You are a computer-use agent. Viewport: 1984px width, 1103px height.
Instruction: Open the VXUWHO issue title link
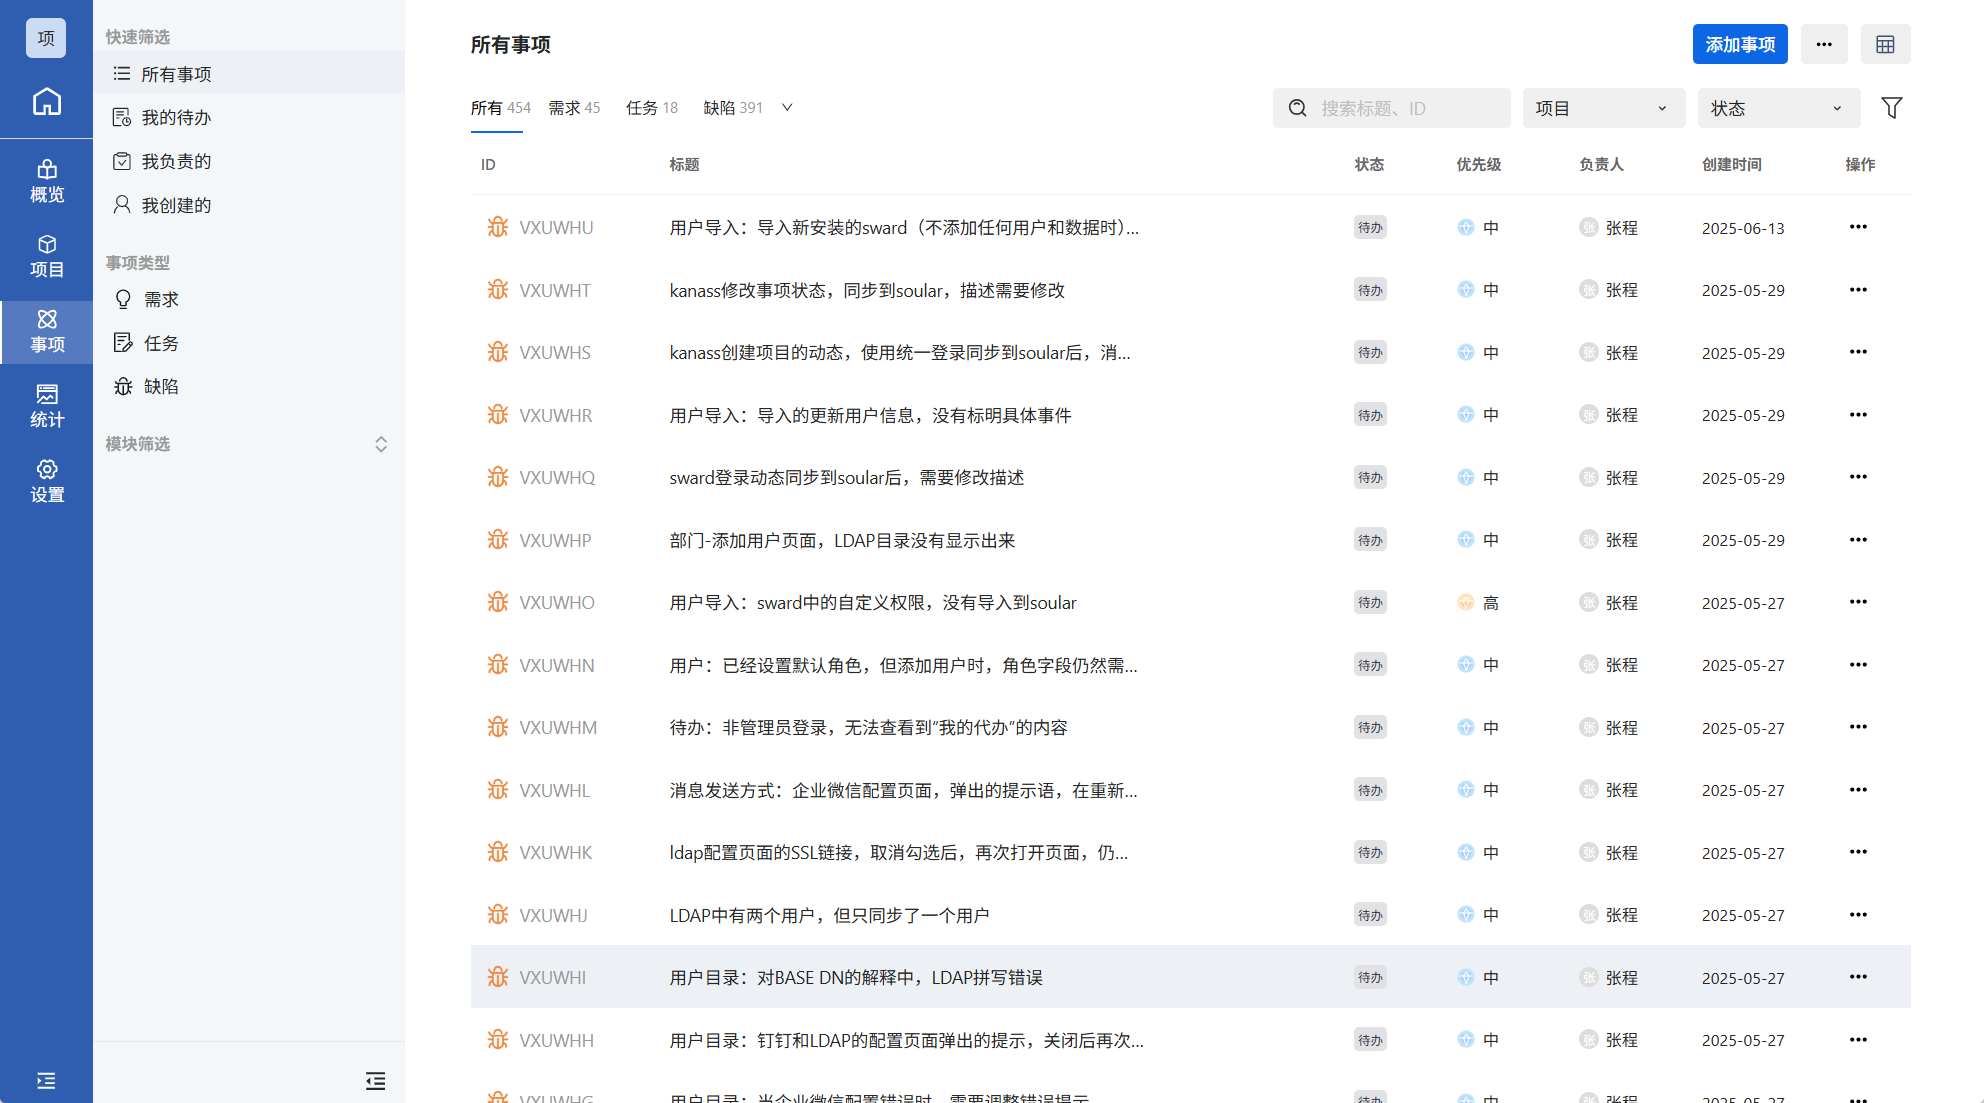(x=872, y=603)
